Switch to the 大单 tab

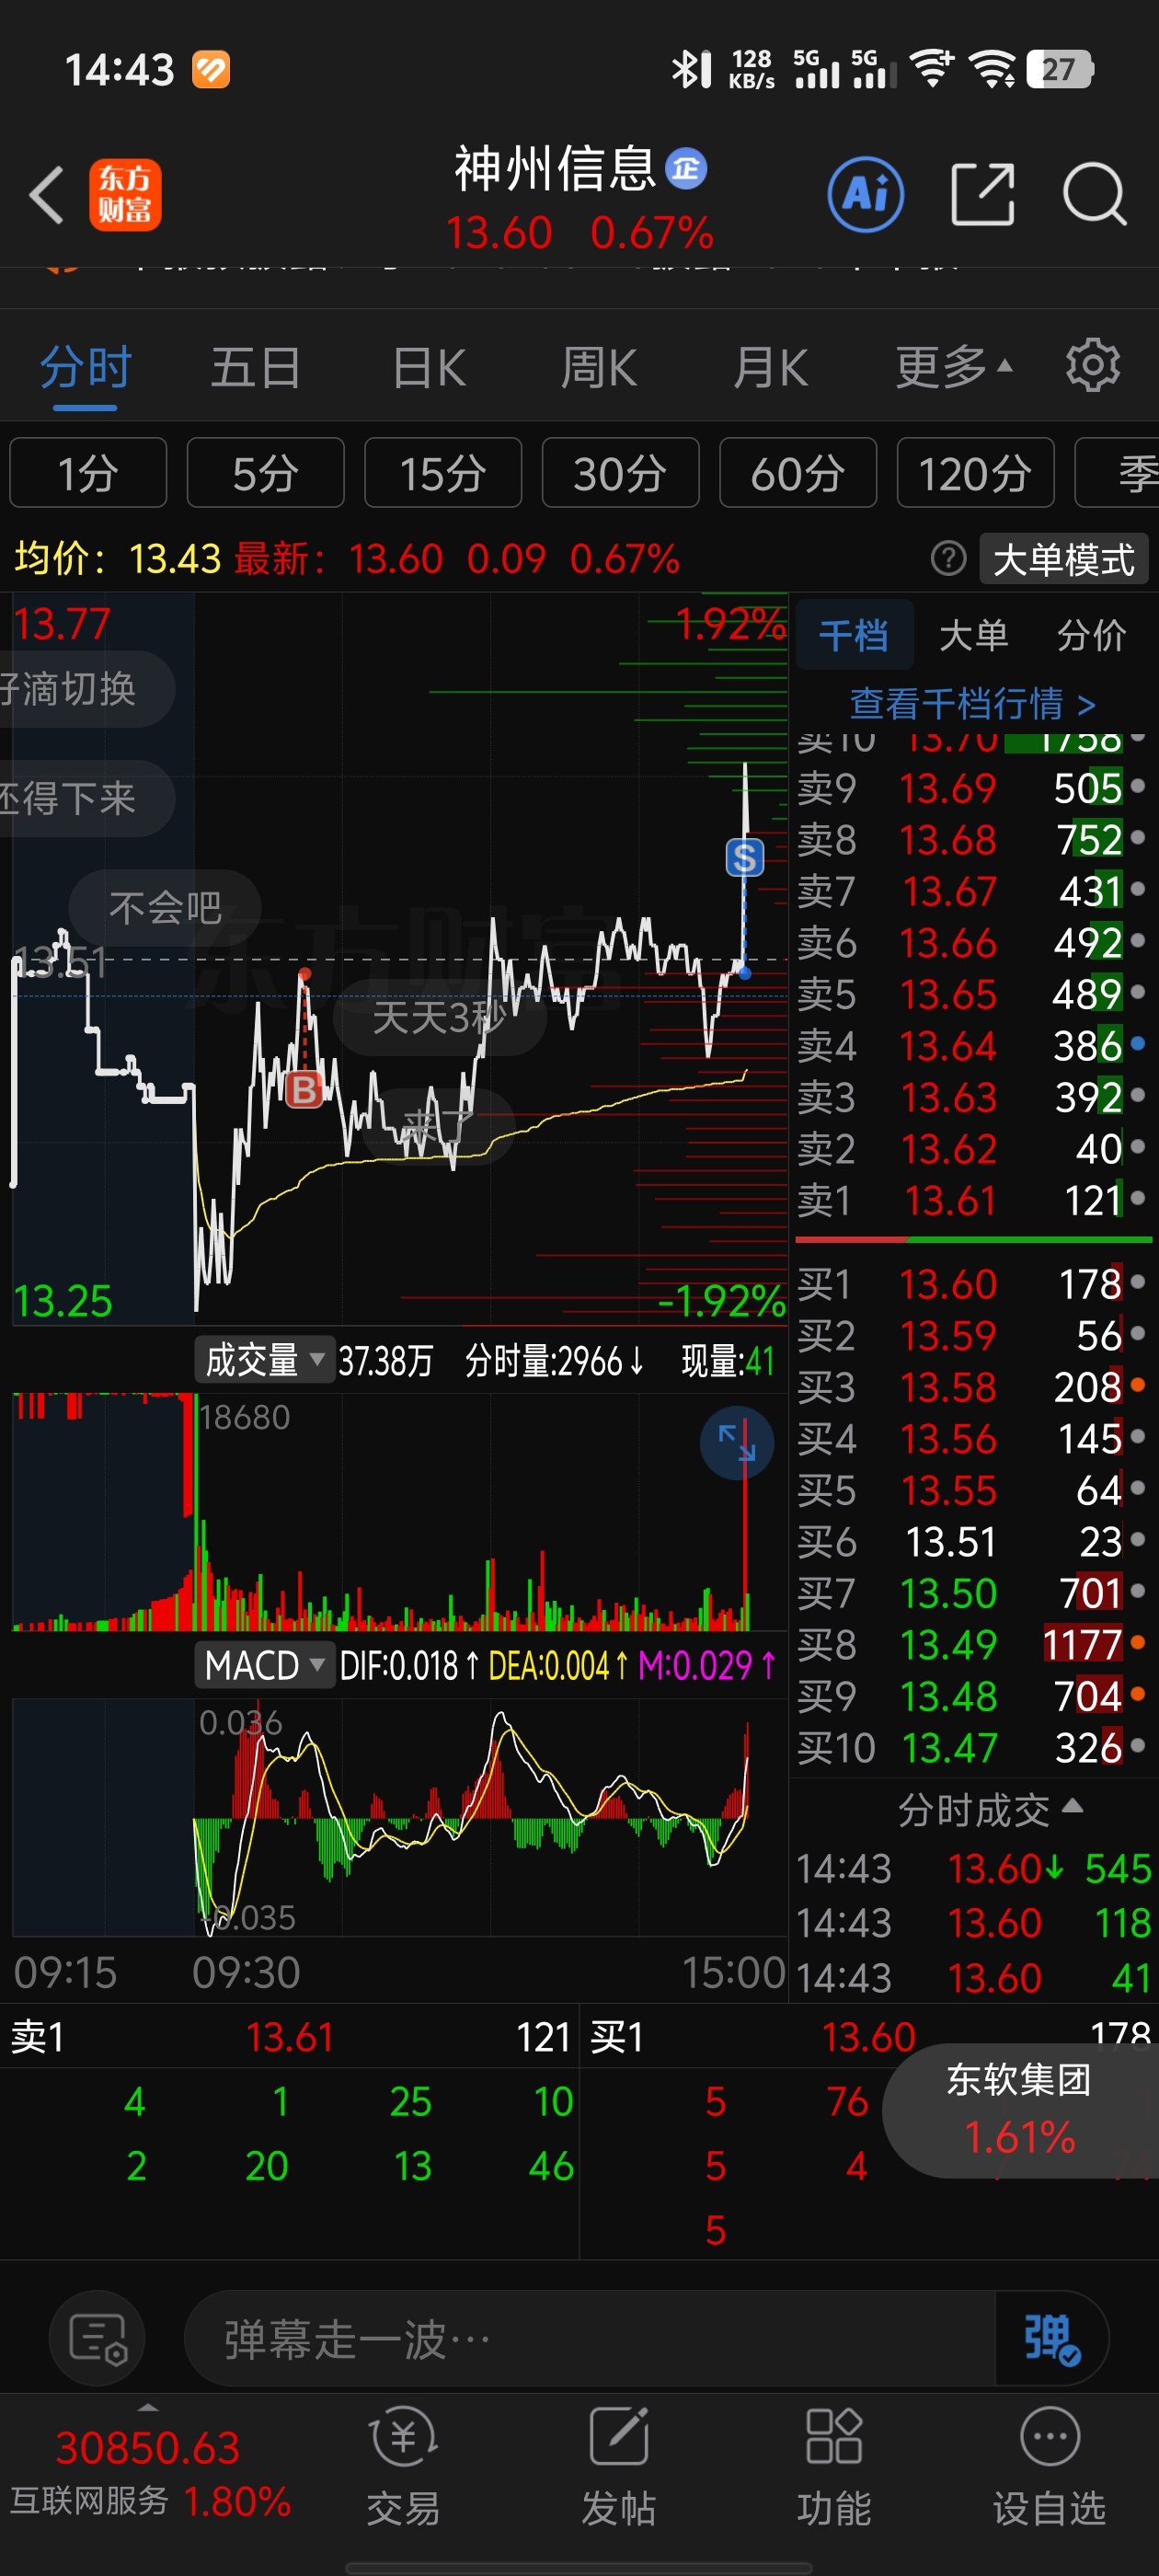point(973,635)
